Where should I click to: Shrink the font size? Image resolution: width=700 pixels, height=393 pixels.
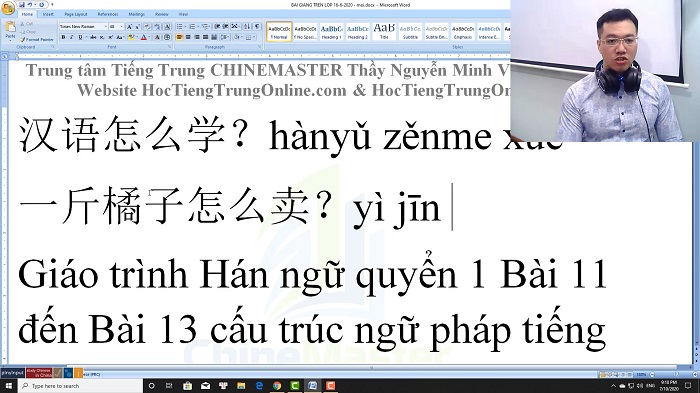[138, 27]
